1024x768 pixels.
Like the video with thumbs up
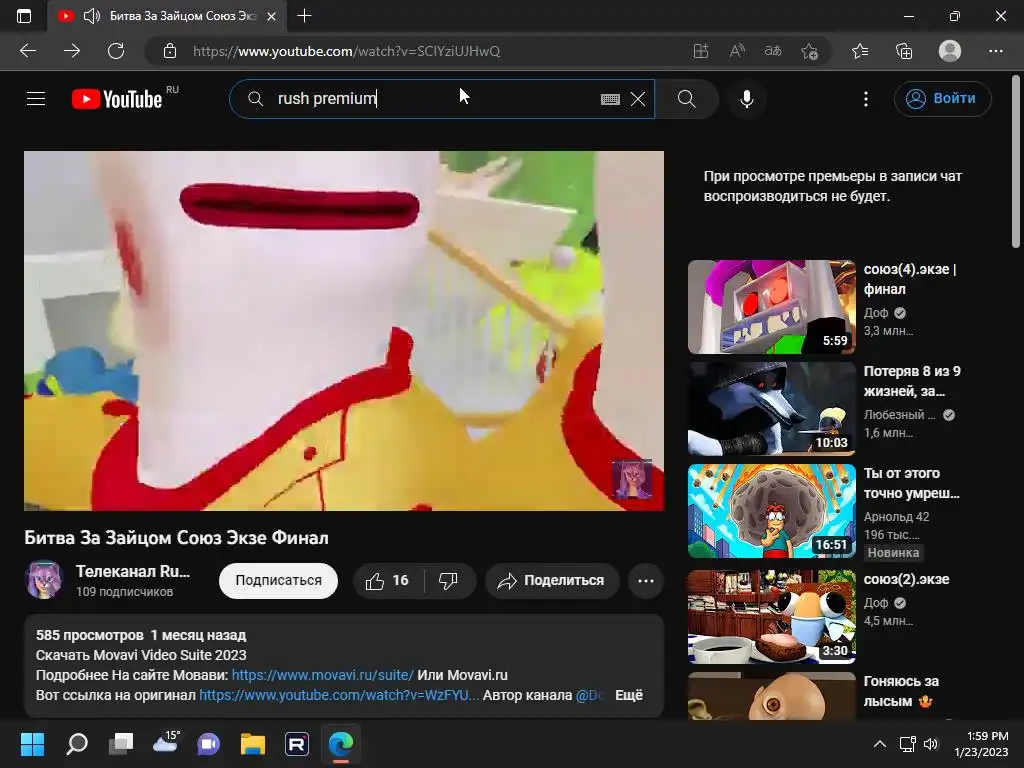387,581
